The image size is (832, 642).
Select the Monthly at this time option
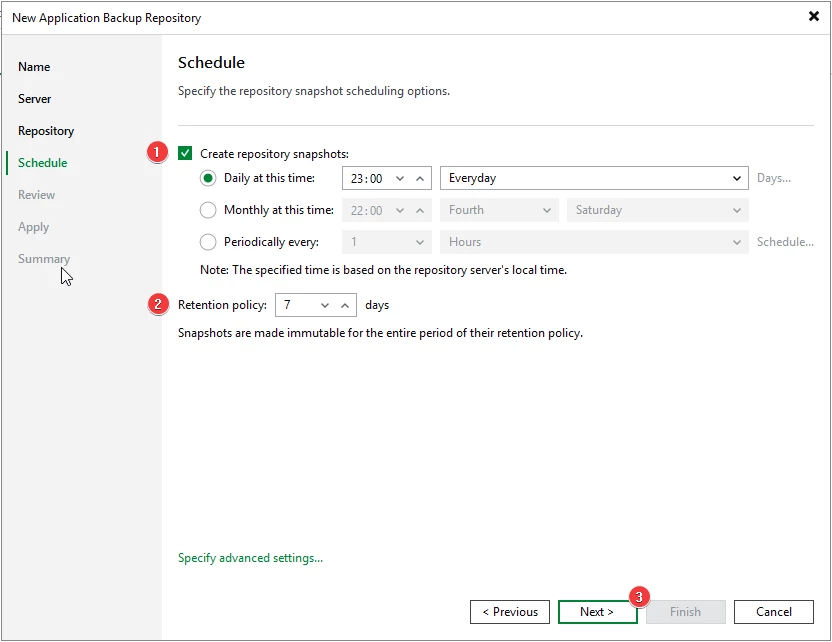click(x=208, y=210)
